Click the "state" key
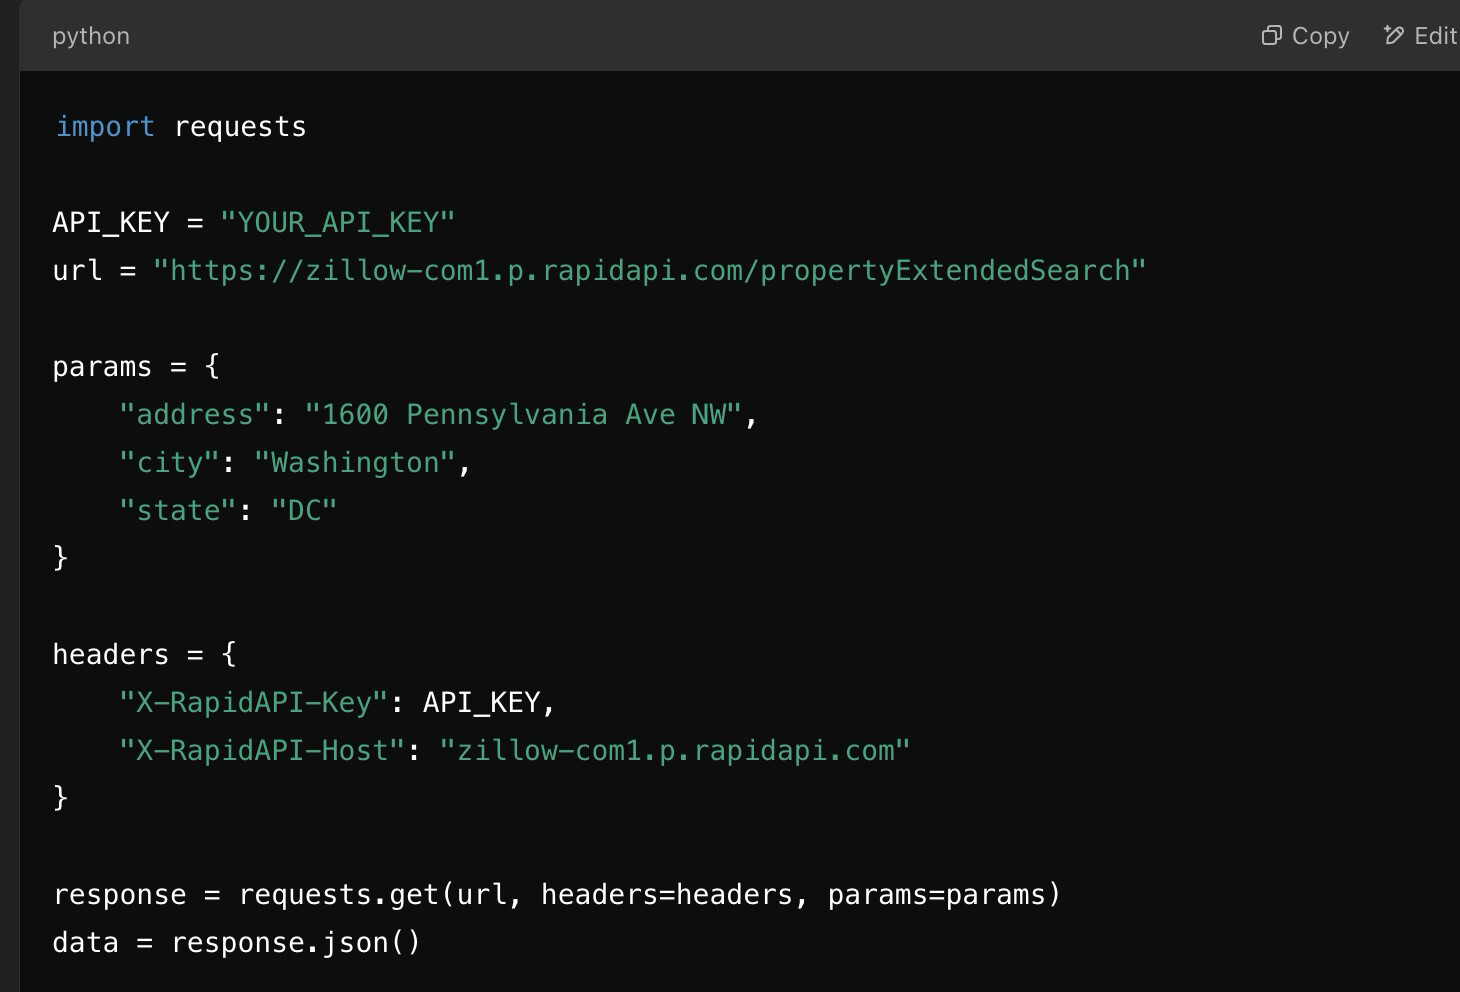This screenshot has height=992, width=1460. [x=178, y=510]
